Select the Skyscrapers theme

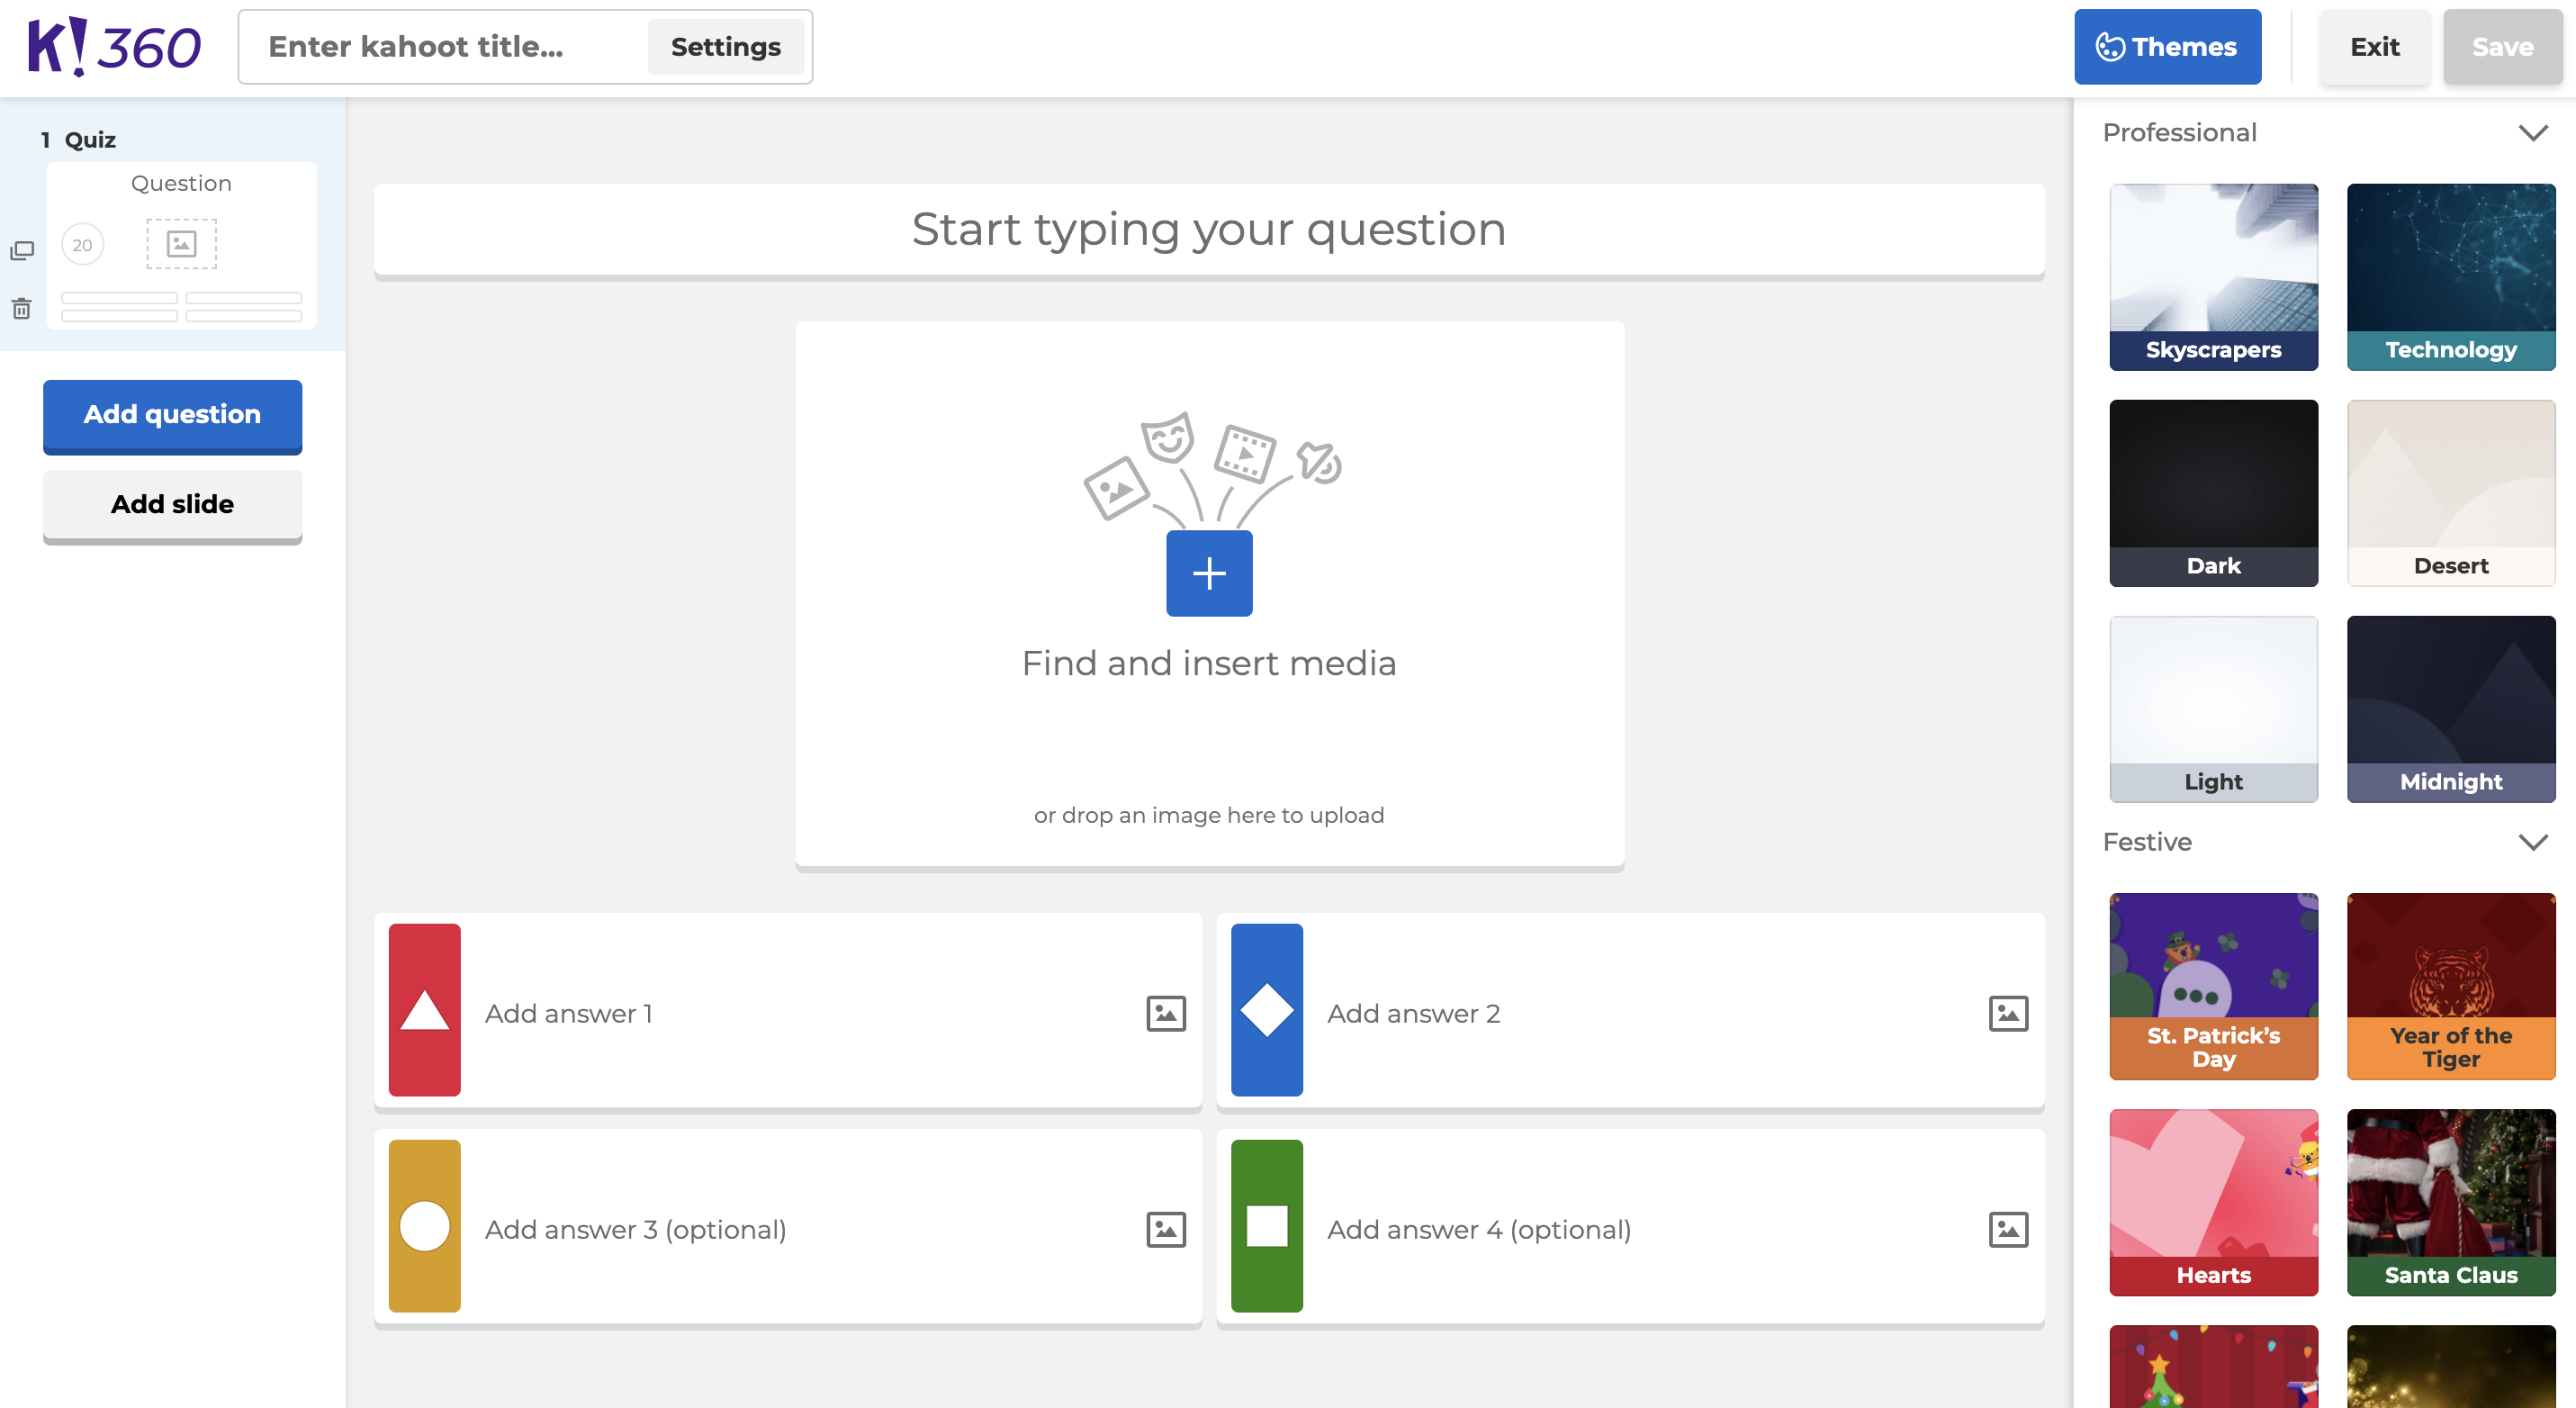[x=2213, y=277]
